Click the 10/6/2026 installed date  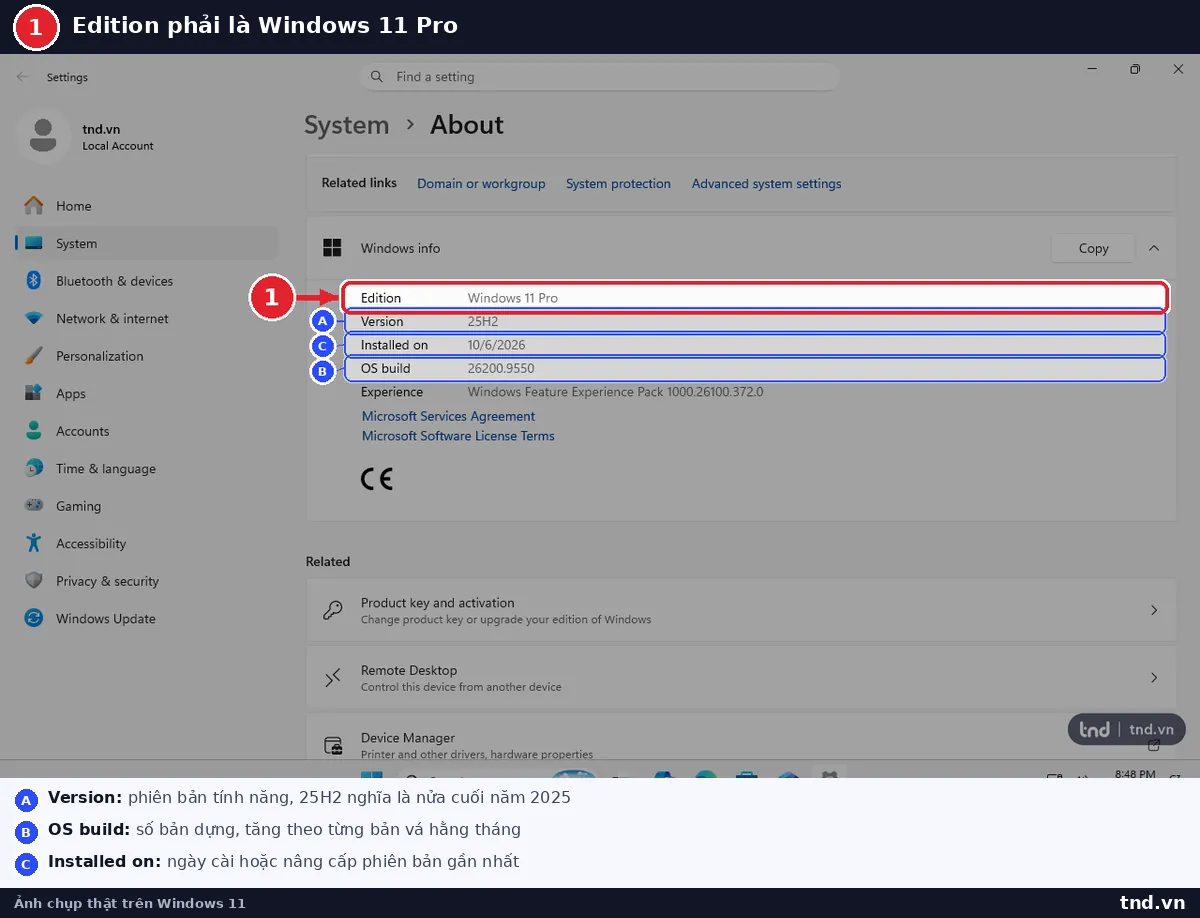click(x=496, y=345)
